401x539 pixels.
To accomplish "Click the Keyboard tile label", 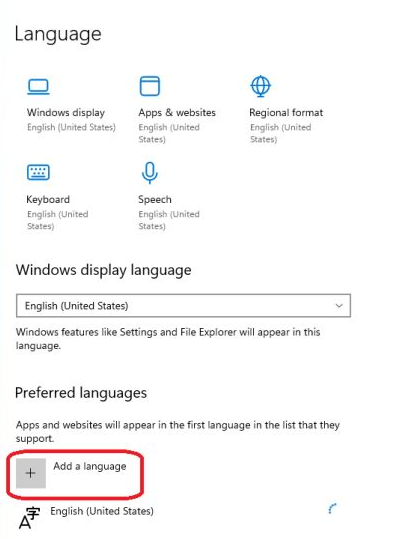I will [x=48, y=199].
